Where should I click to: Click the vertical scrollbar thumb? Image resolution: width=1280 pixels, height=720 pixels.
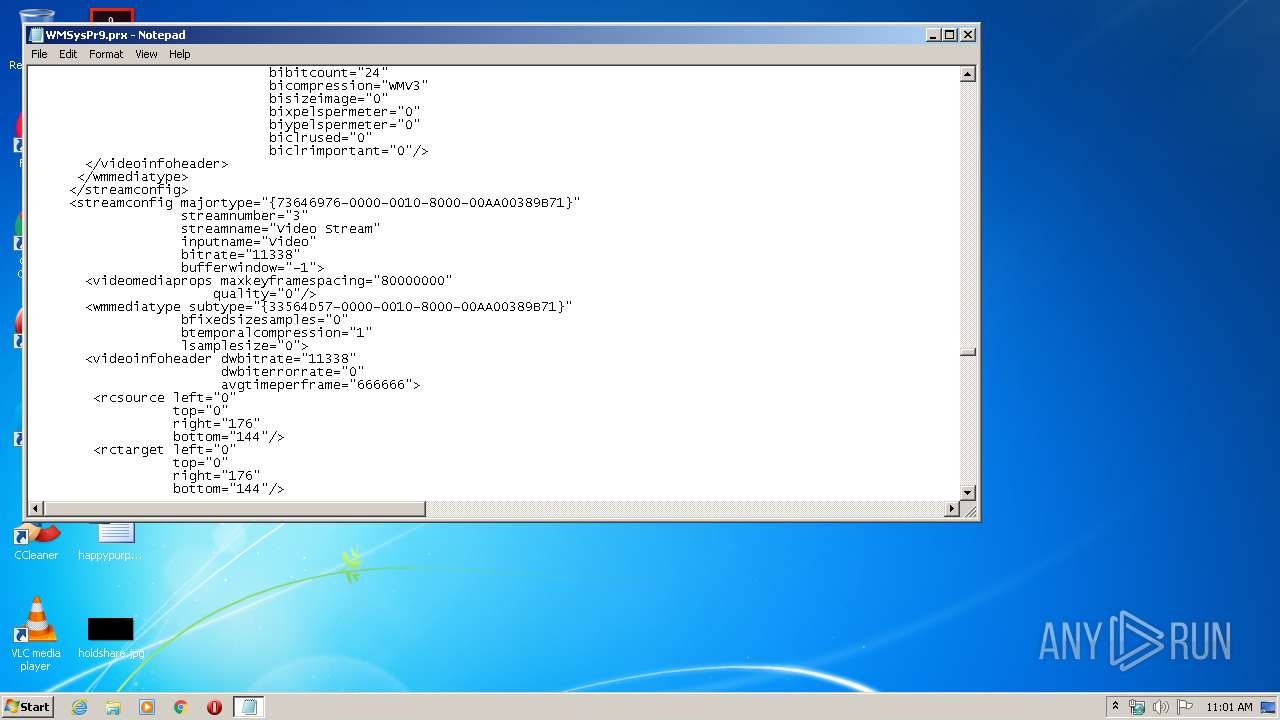pos(967,352)
